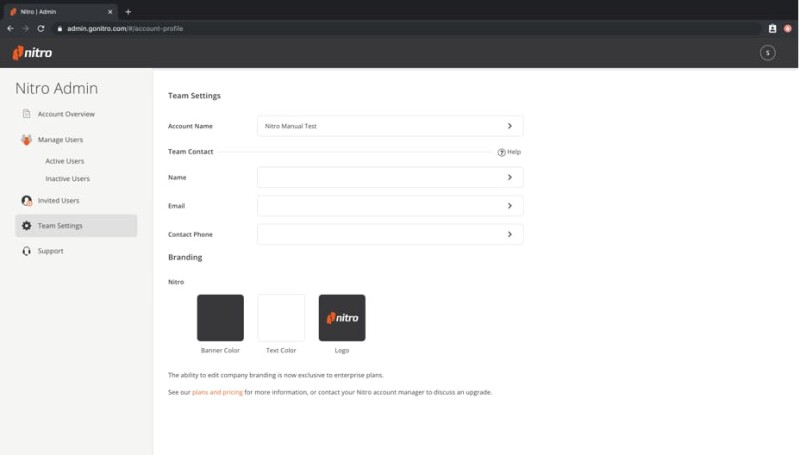800x455 pixels.
Task: Click the padlock site info icon
Action: [60, 29]
